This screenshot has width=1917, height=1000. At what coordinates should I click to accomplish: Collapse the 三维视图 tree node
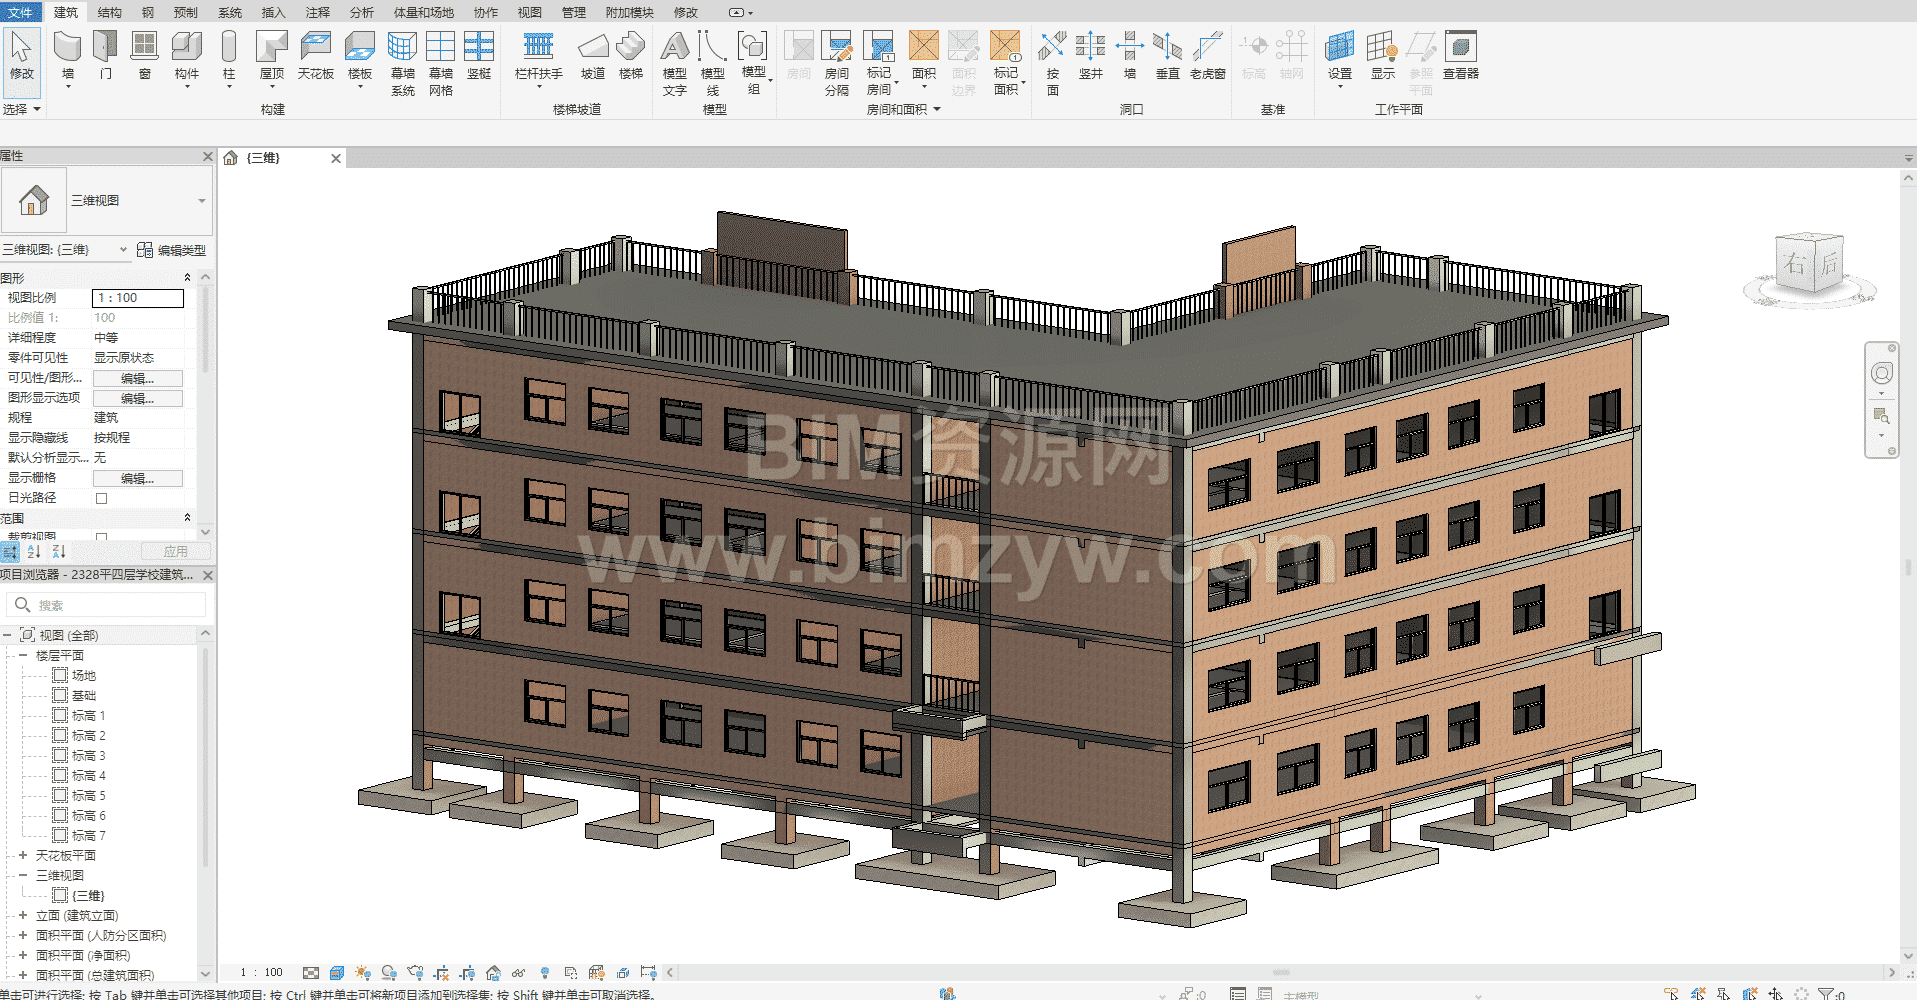[x=23, y=876]
